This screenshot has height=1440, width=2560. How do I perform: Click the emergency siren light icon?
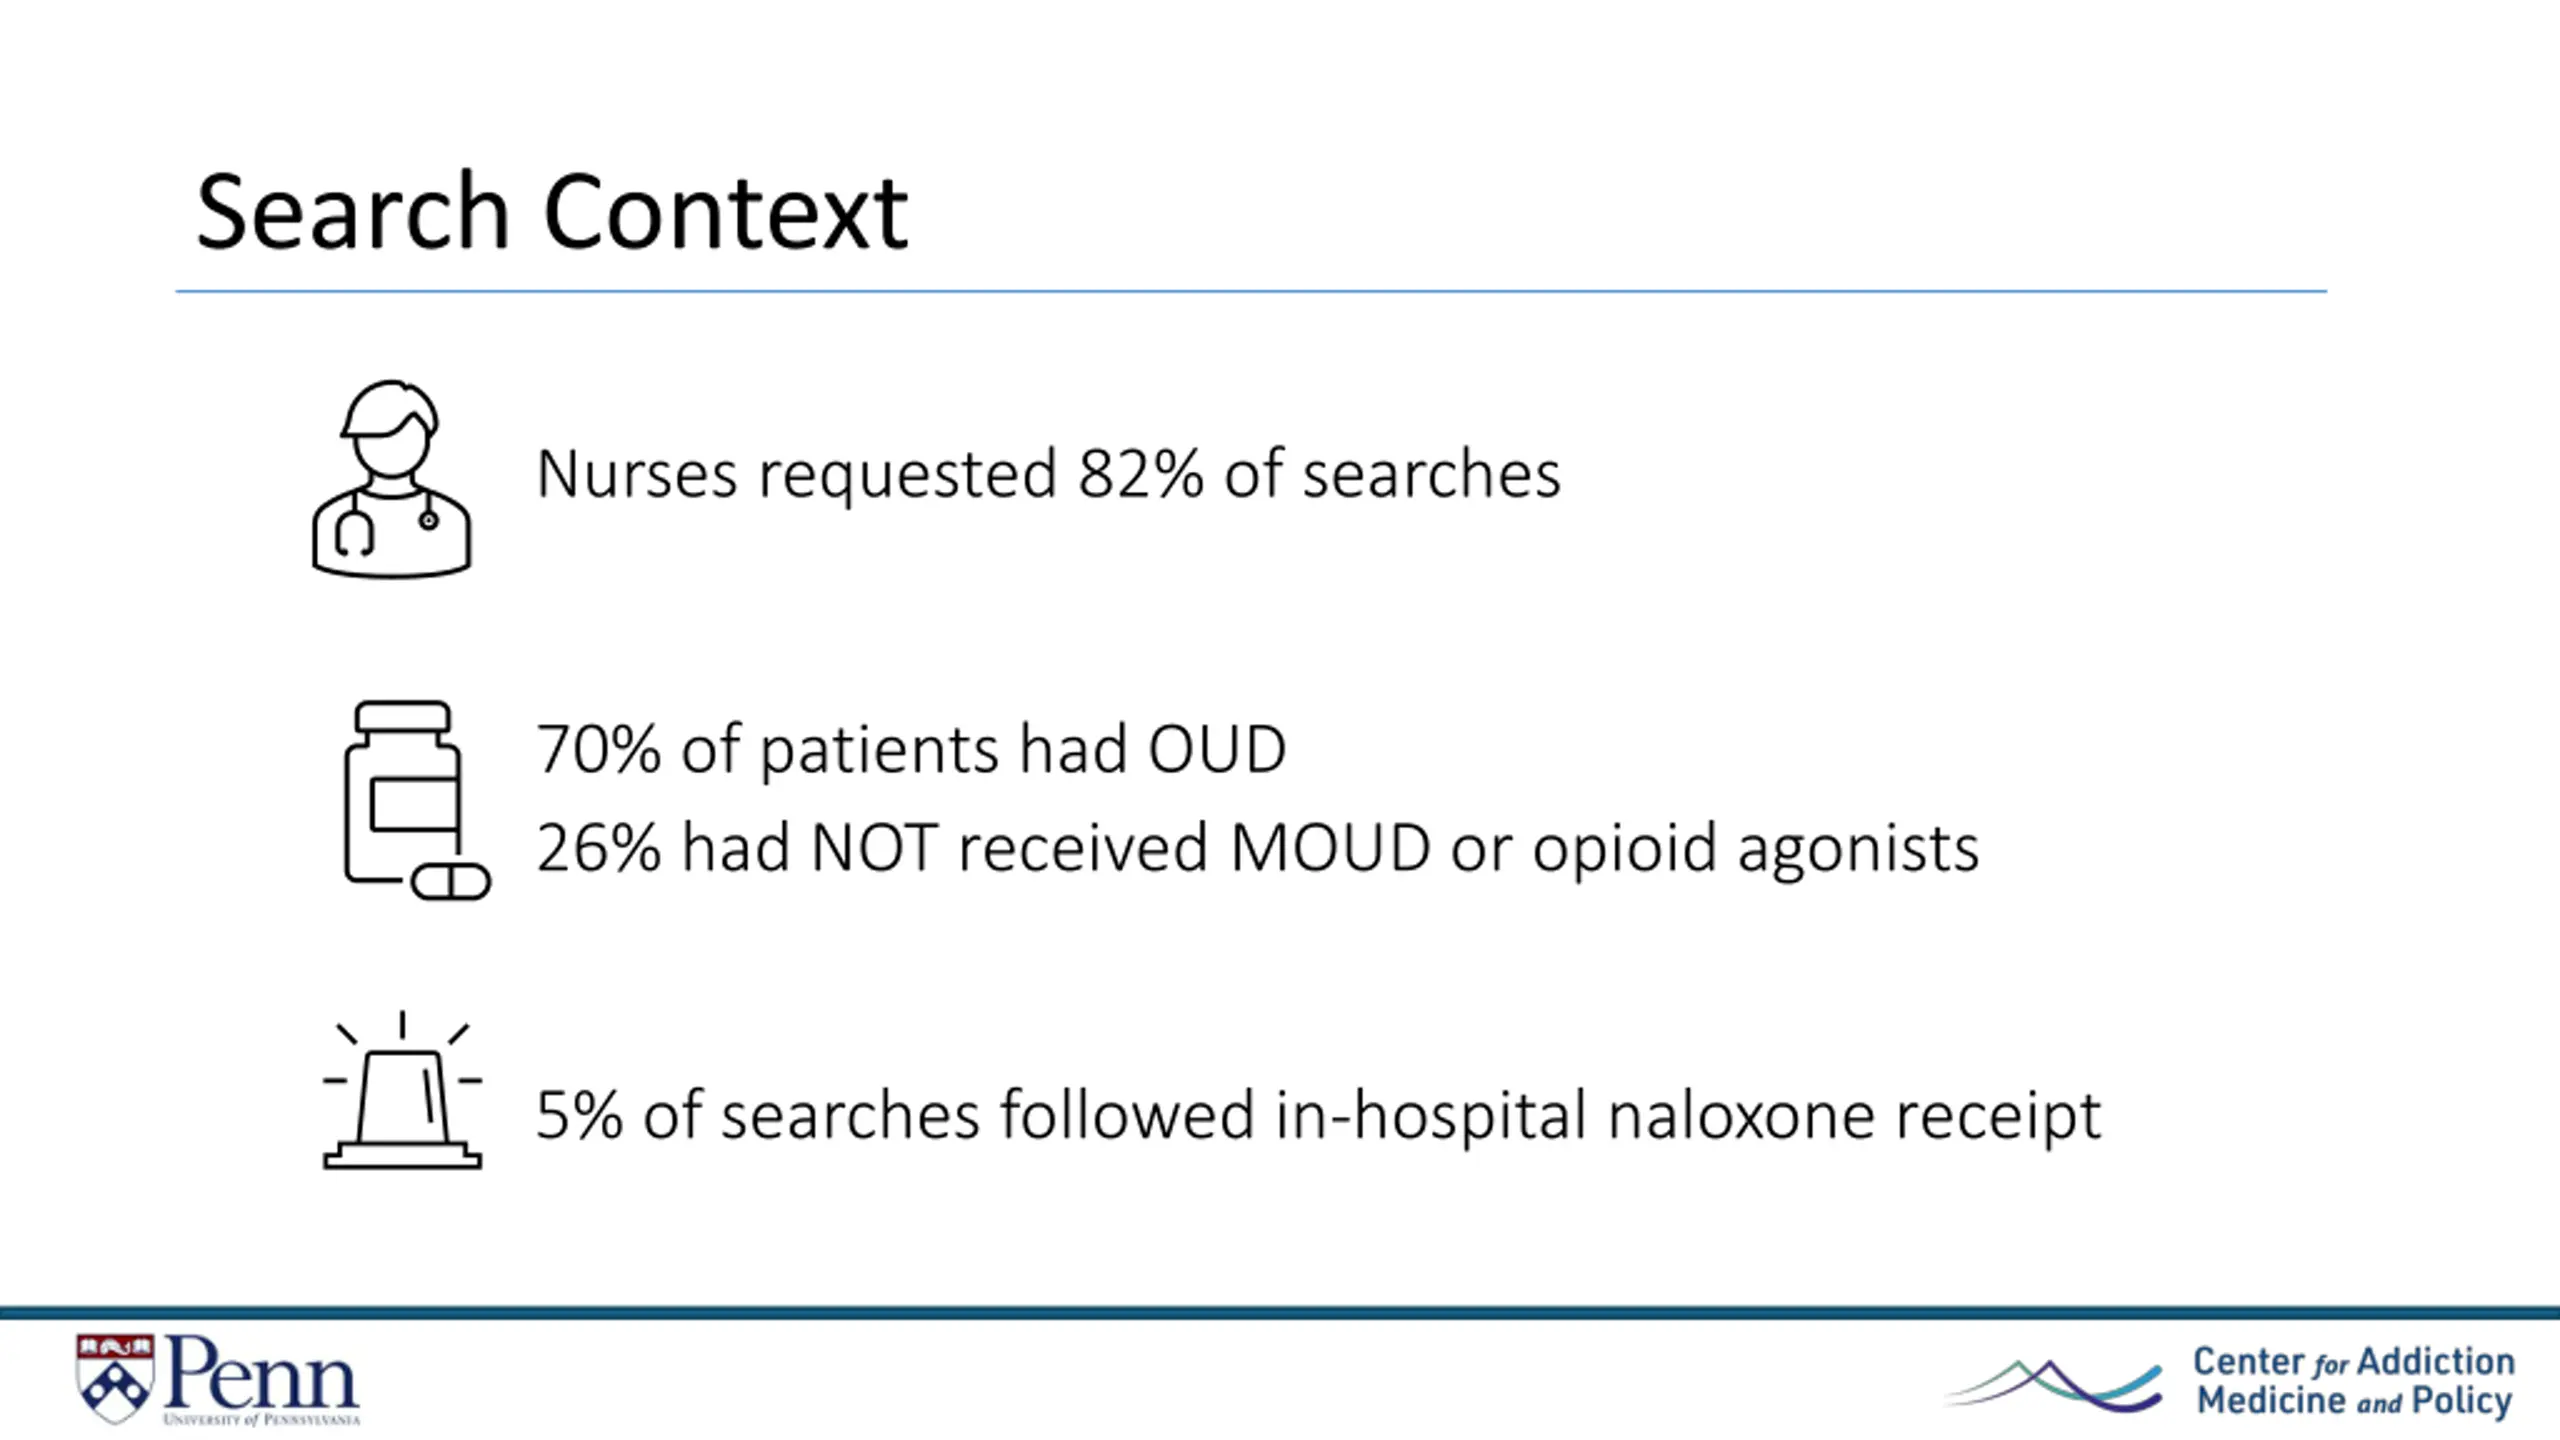tap(402, 1090)
